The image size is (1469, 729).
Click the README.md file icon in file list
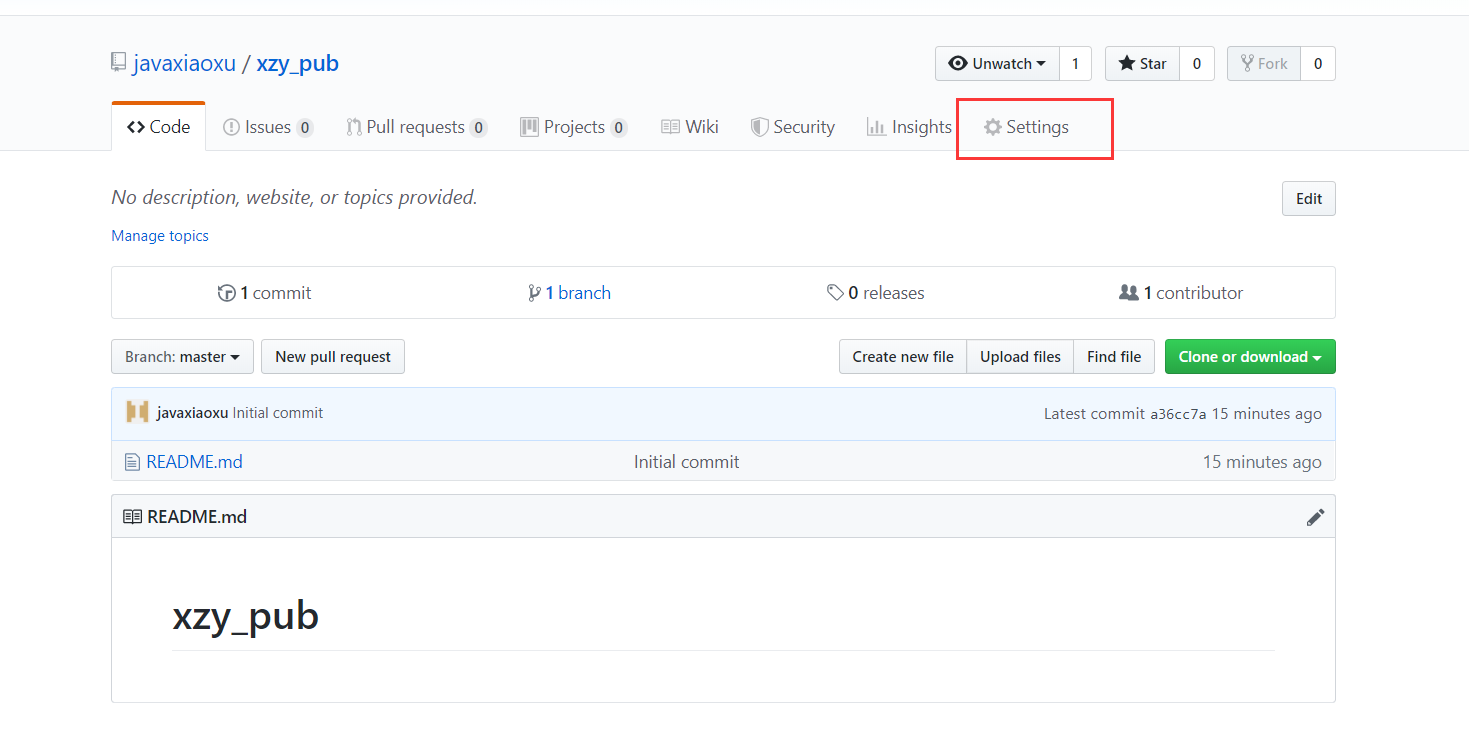(132, 462)
